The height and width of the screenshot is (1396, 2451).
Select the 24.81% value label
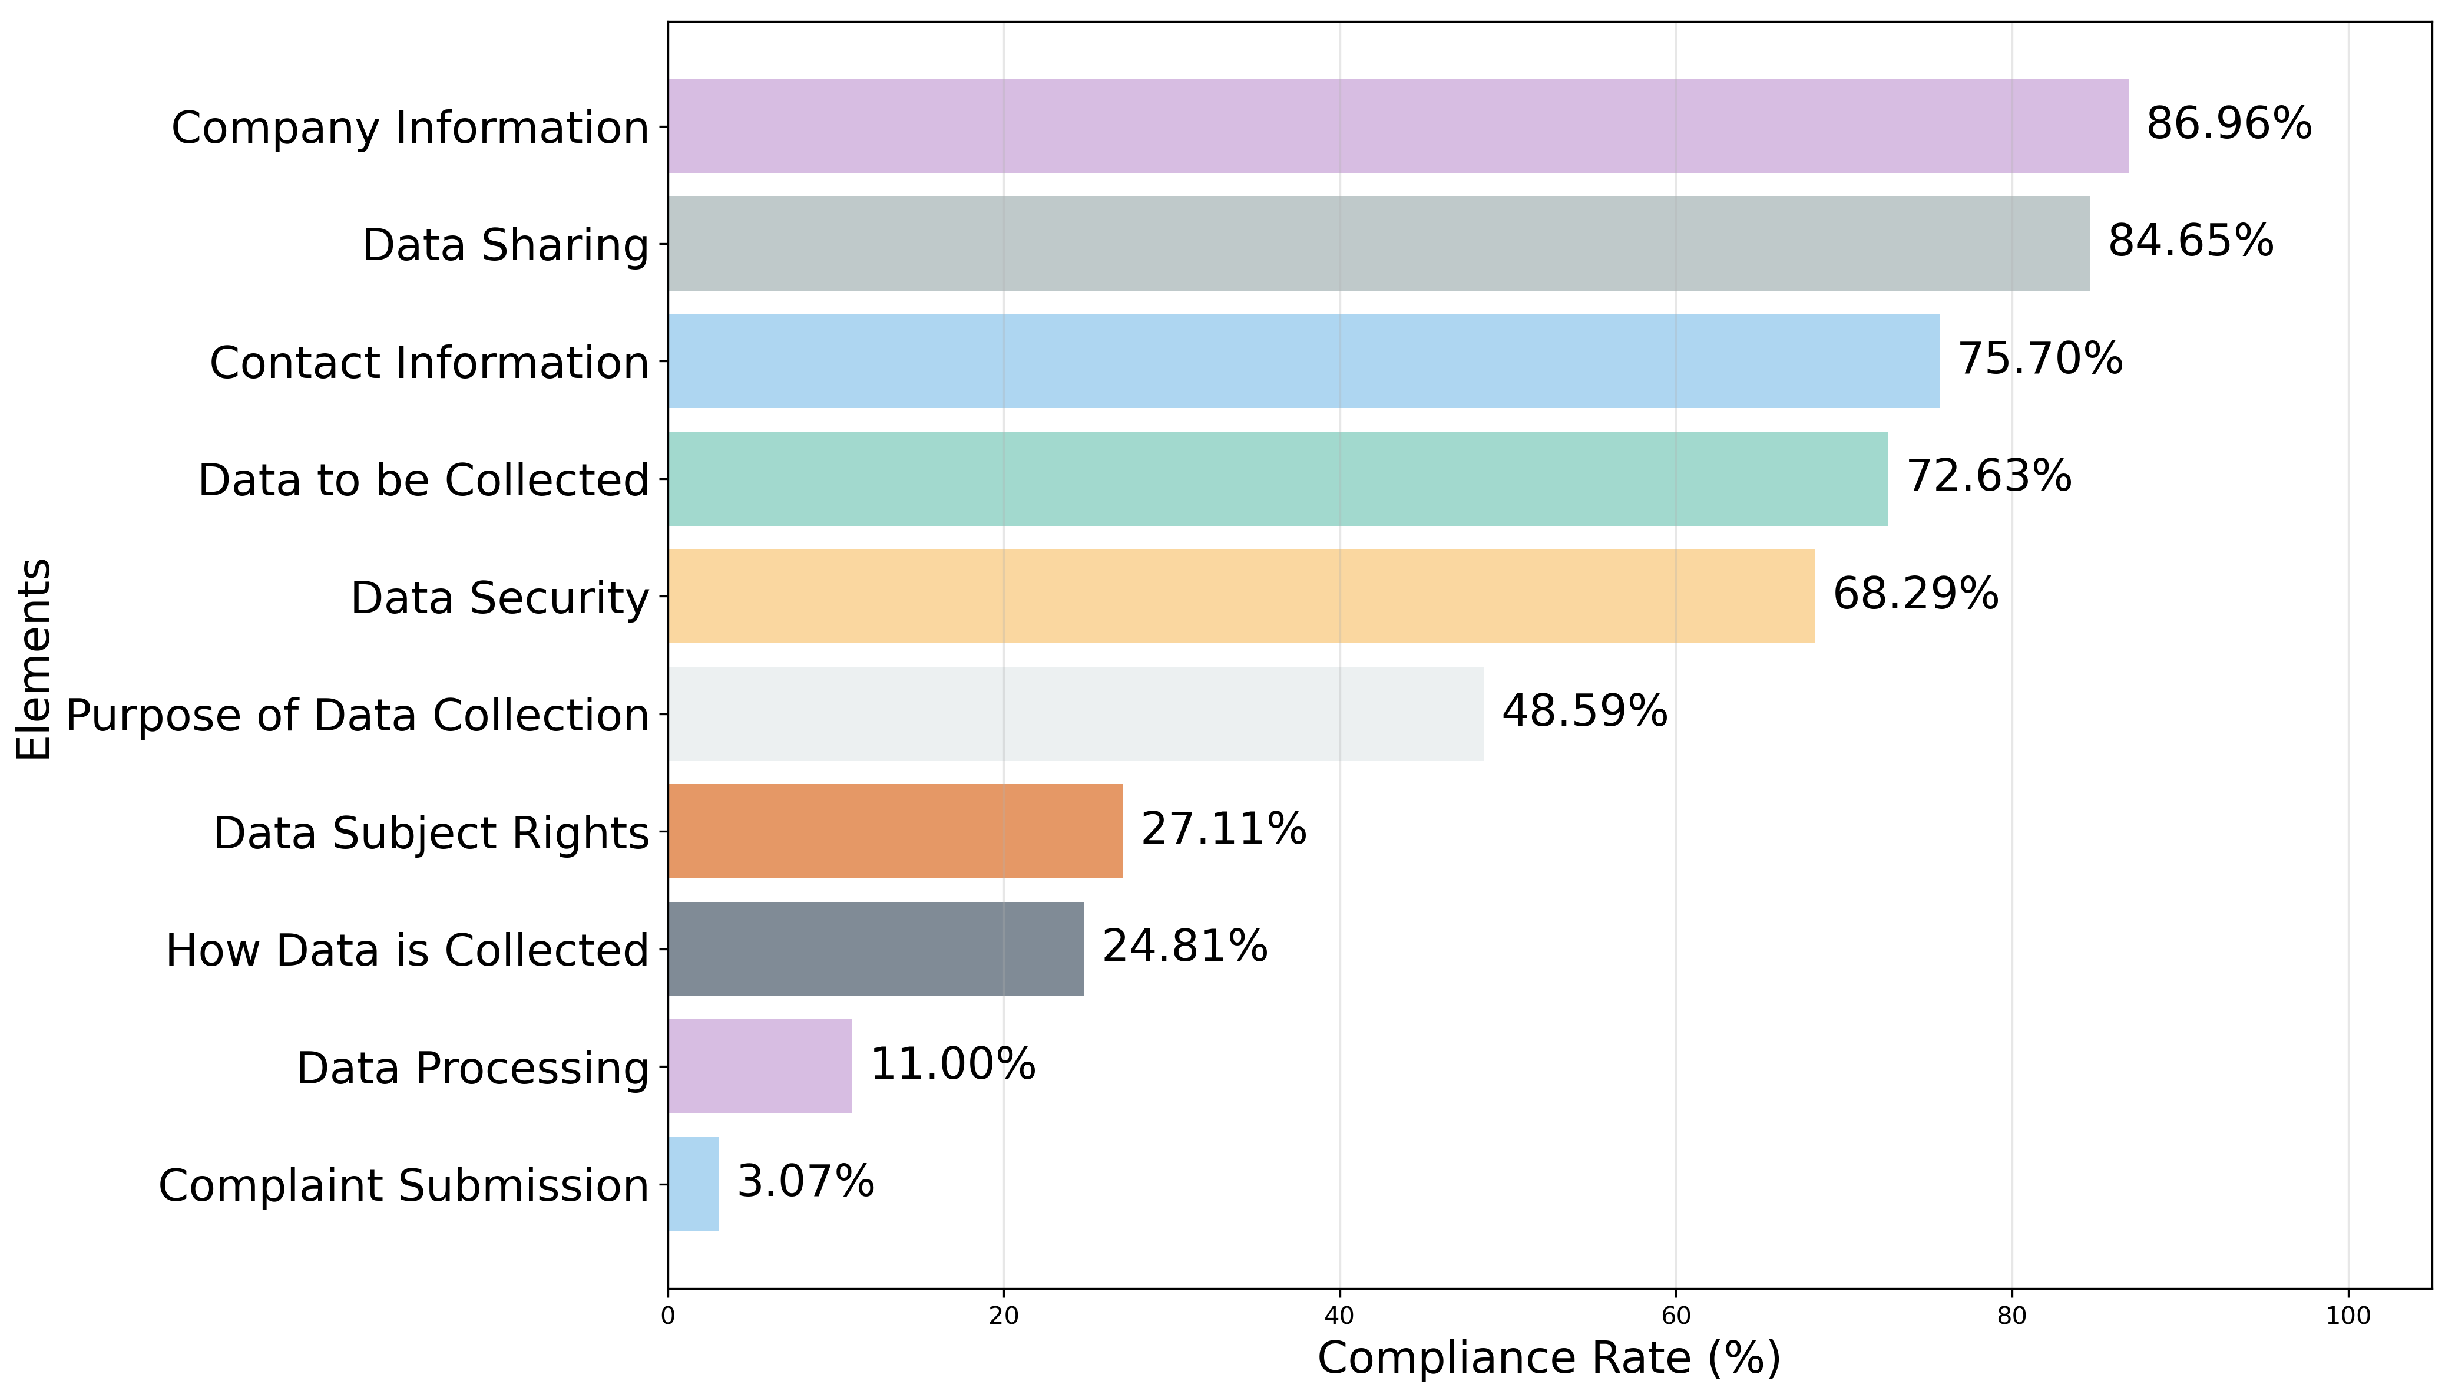[1185, 946]
